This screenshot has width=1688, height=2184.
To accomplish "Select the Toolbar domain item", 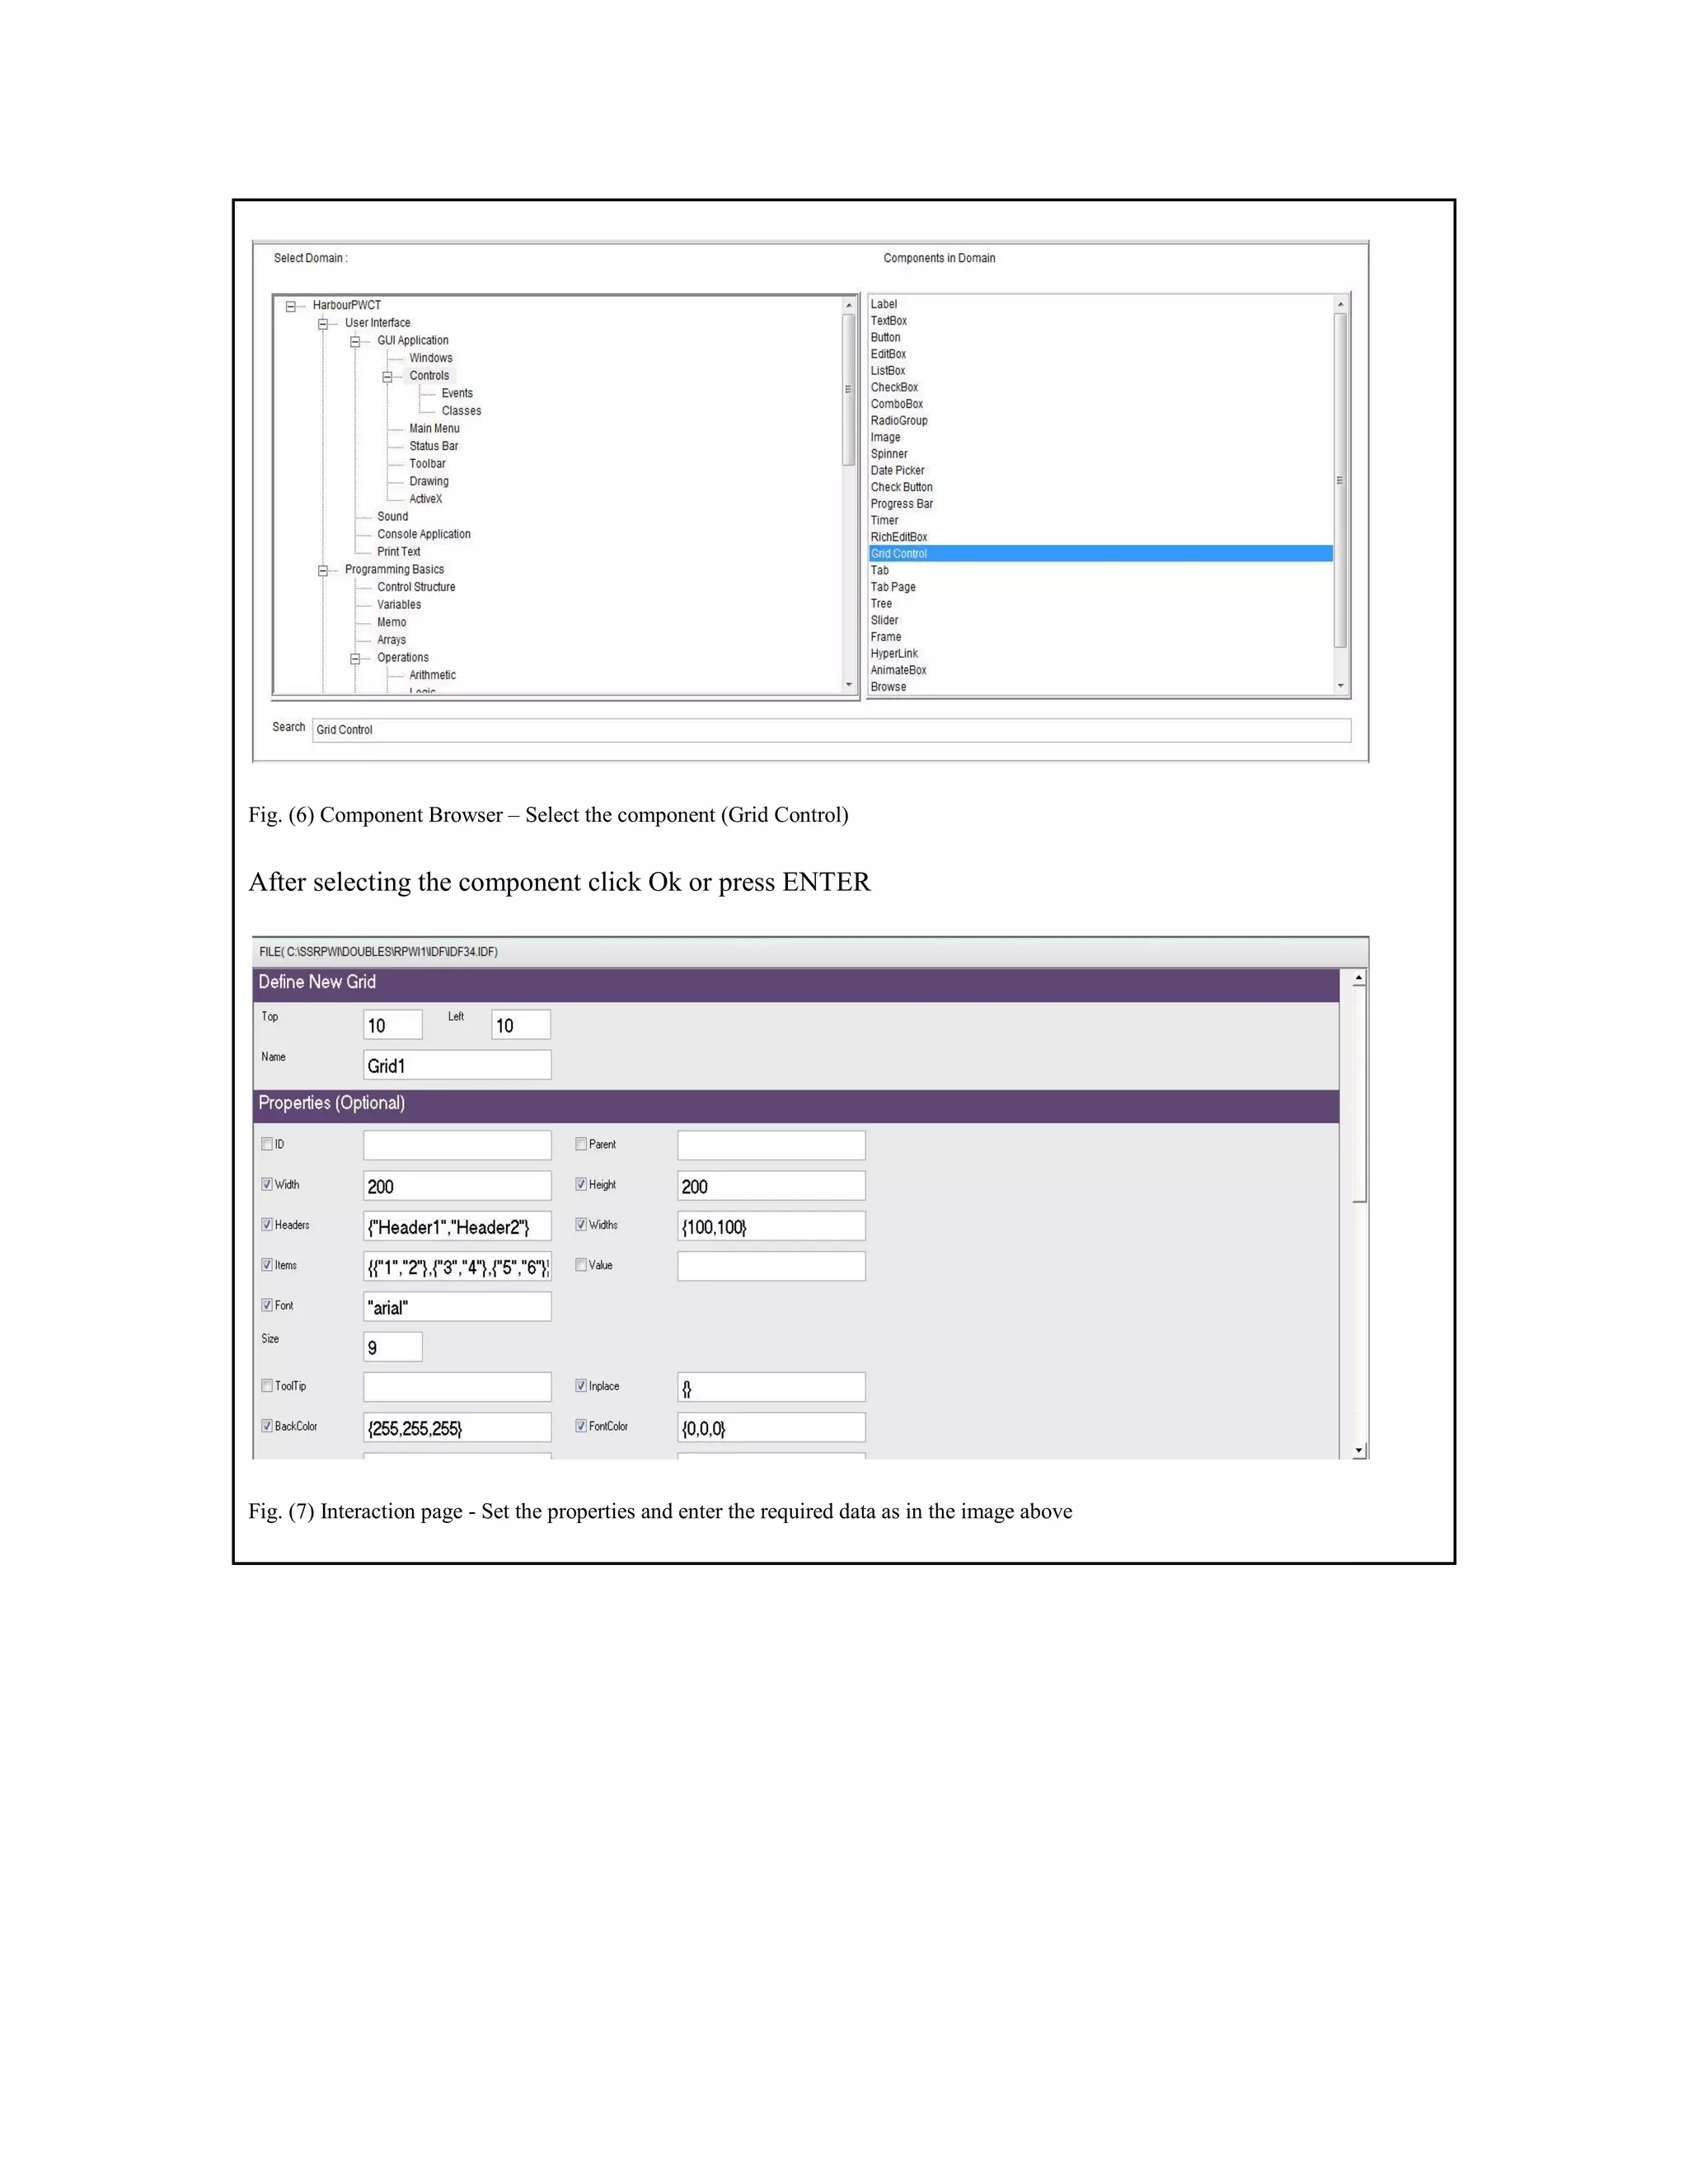I will pyautogui.click(x=427, y=464).
